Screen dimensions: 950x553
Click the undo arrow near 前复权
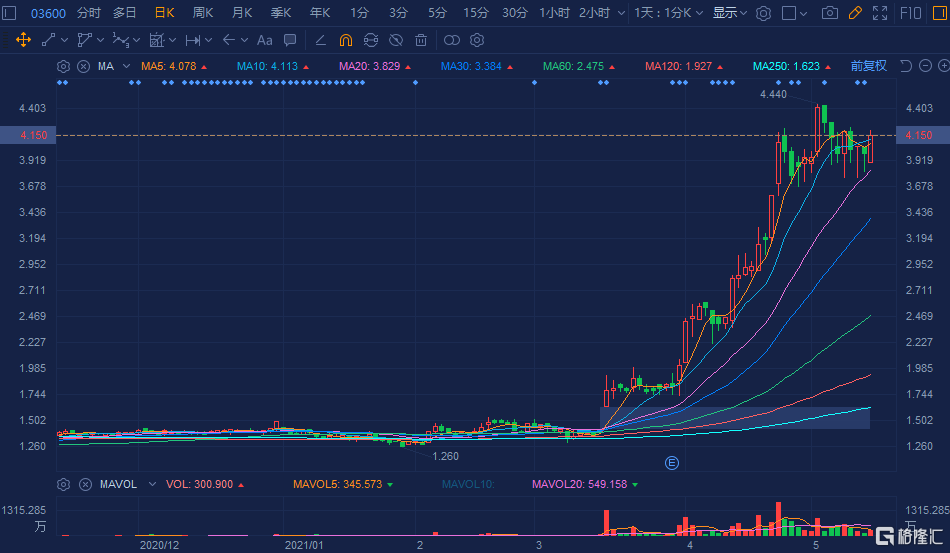pyautogui.click(x=905, y=66)
